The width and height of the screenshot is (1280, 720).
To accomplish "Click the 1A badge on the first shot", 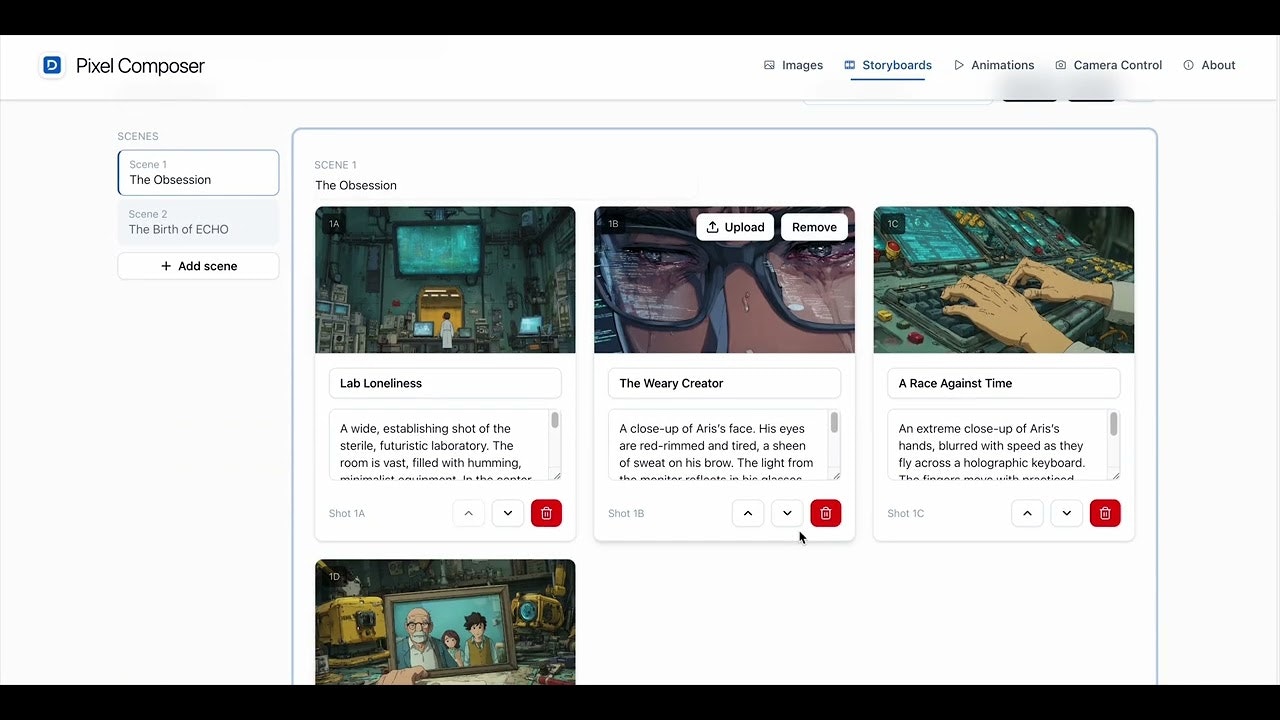I will tap(334, 224).
